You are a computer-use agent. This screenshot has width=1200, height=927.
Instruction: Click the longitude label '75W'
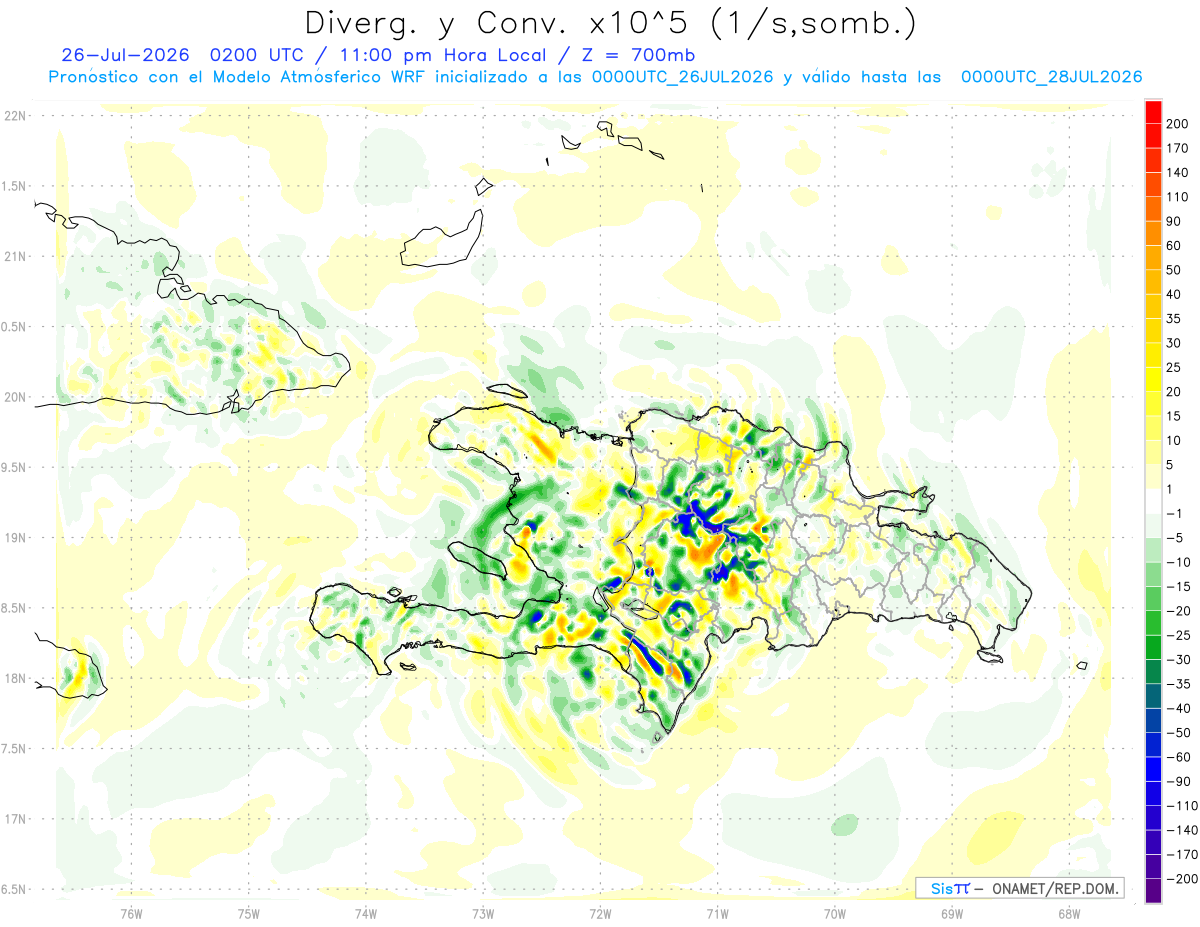click(x=248, y=913)
